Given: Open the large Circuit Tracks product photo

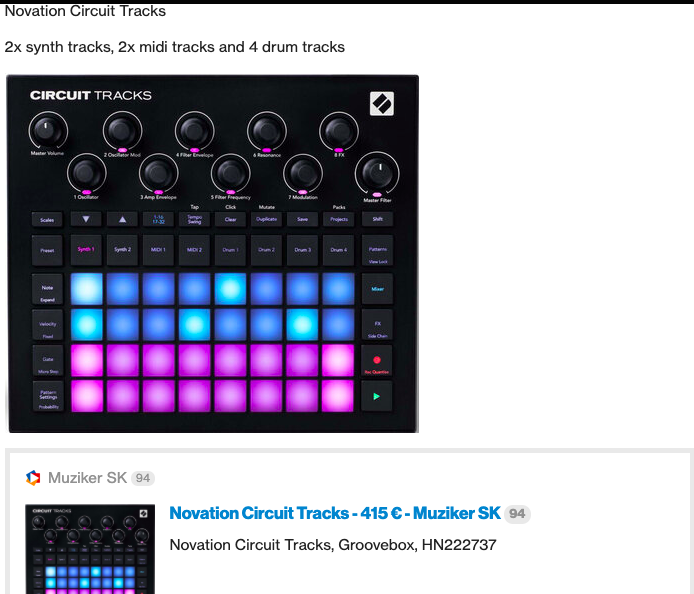Looking at the screenshot, I should click(212, 254).
